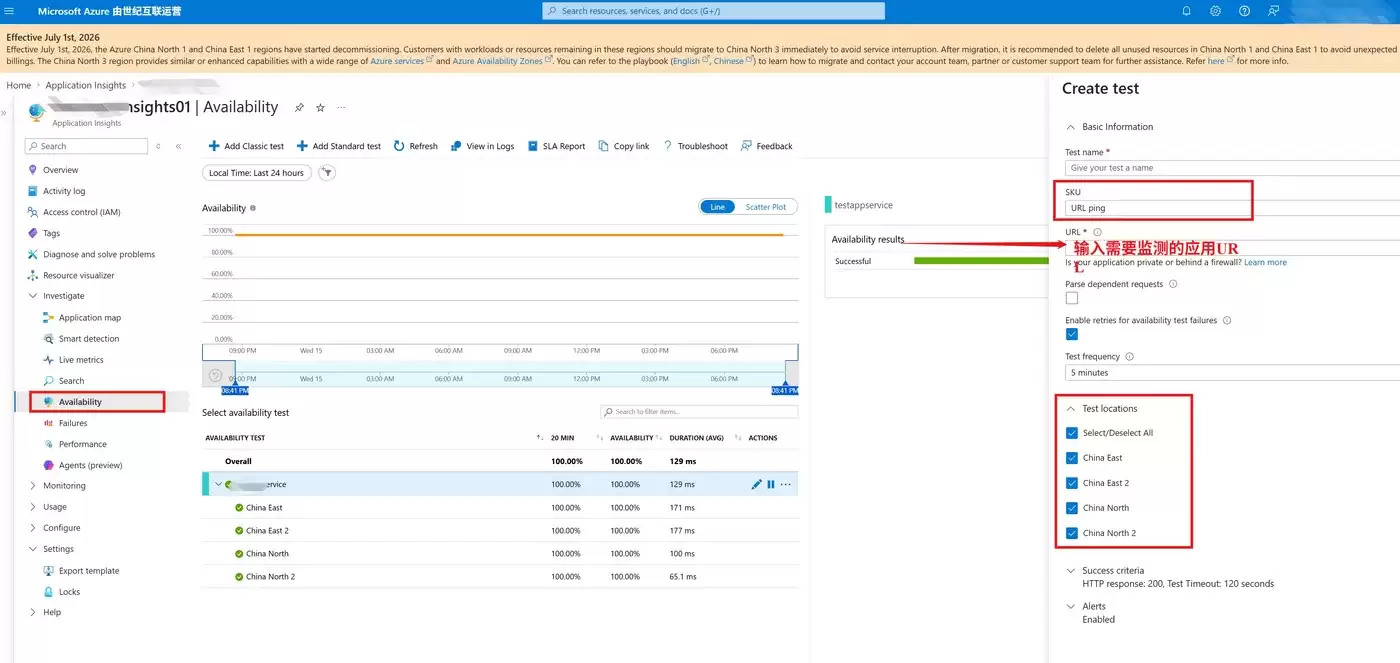Click the info icon beside URL label

coord(1097,232)
